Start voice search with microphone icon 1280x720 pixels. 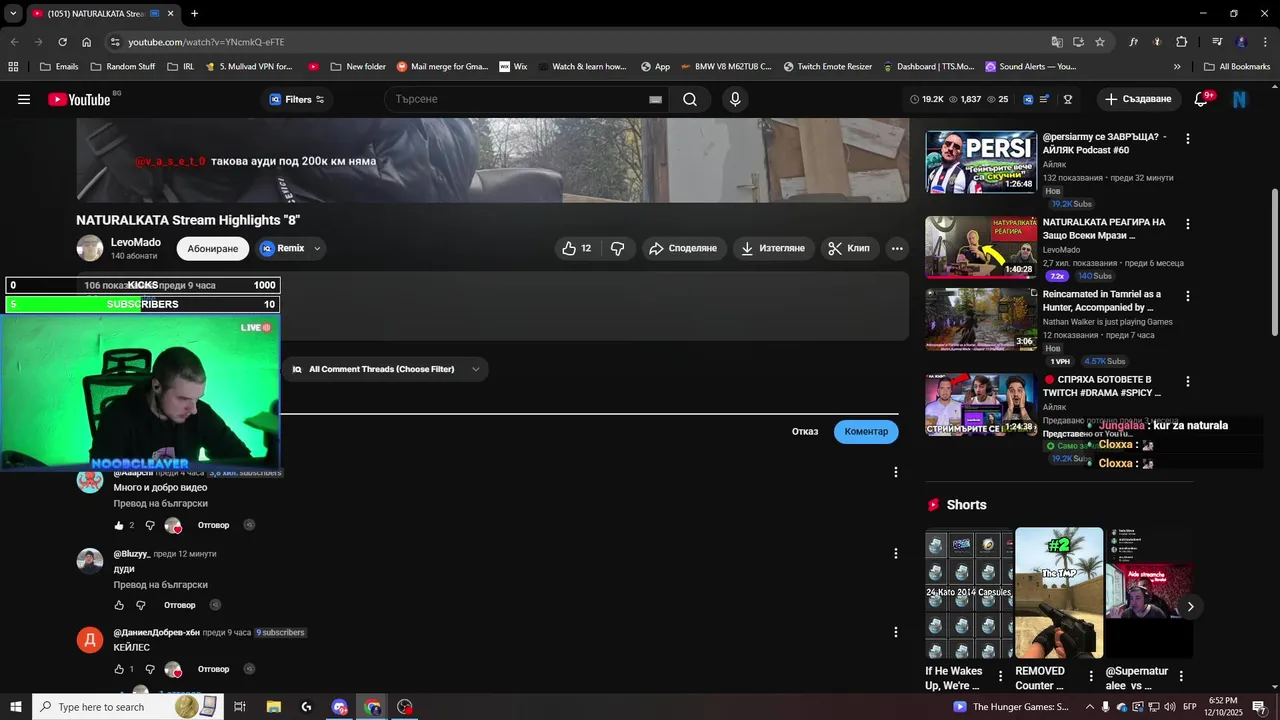[735, 99]
